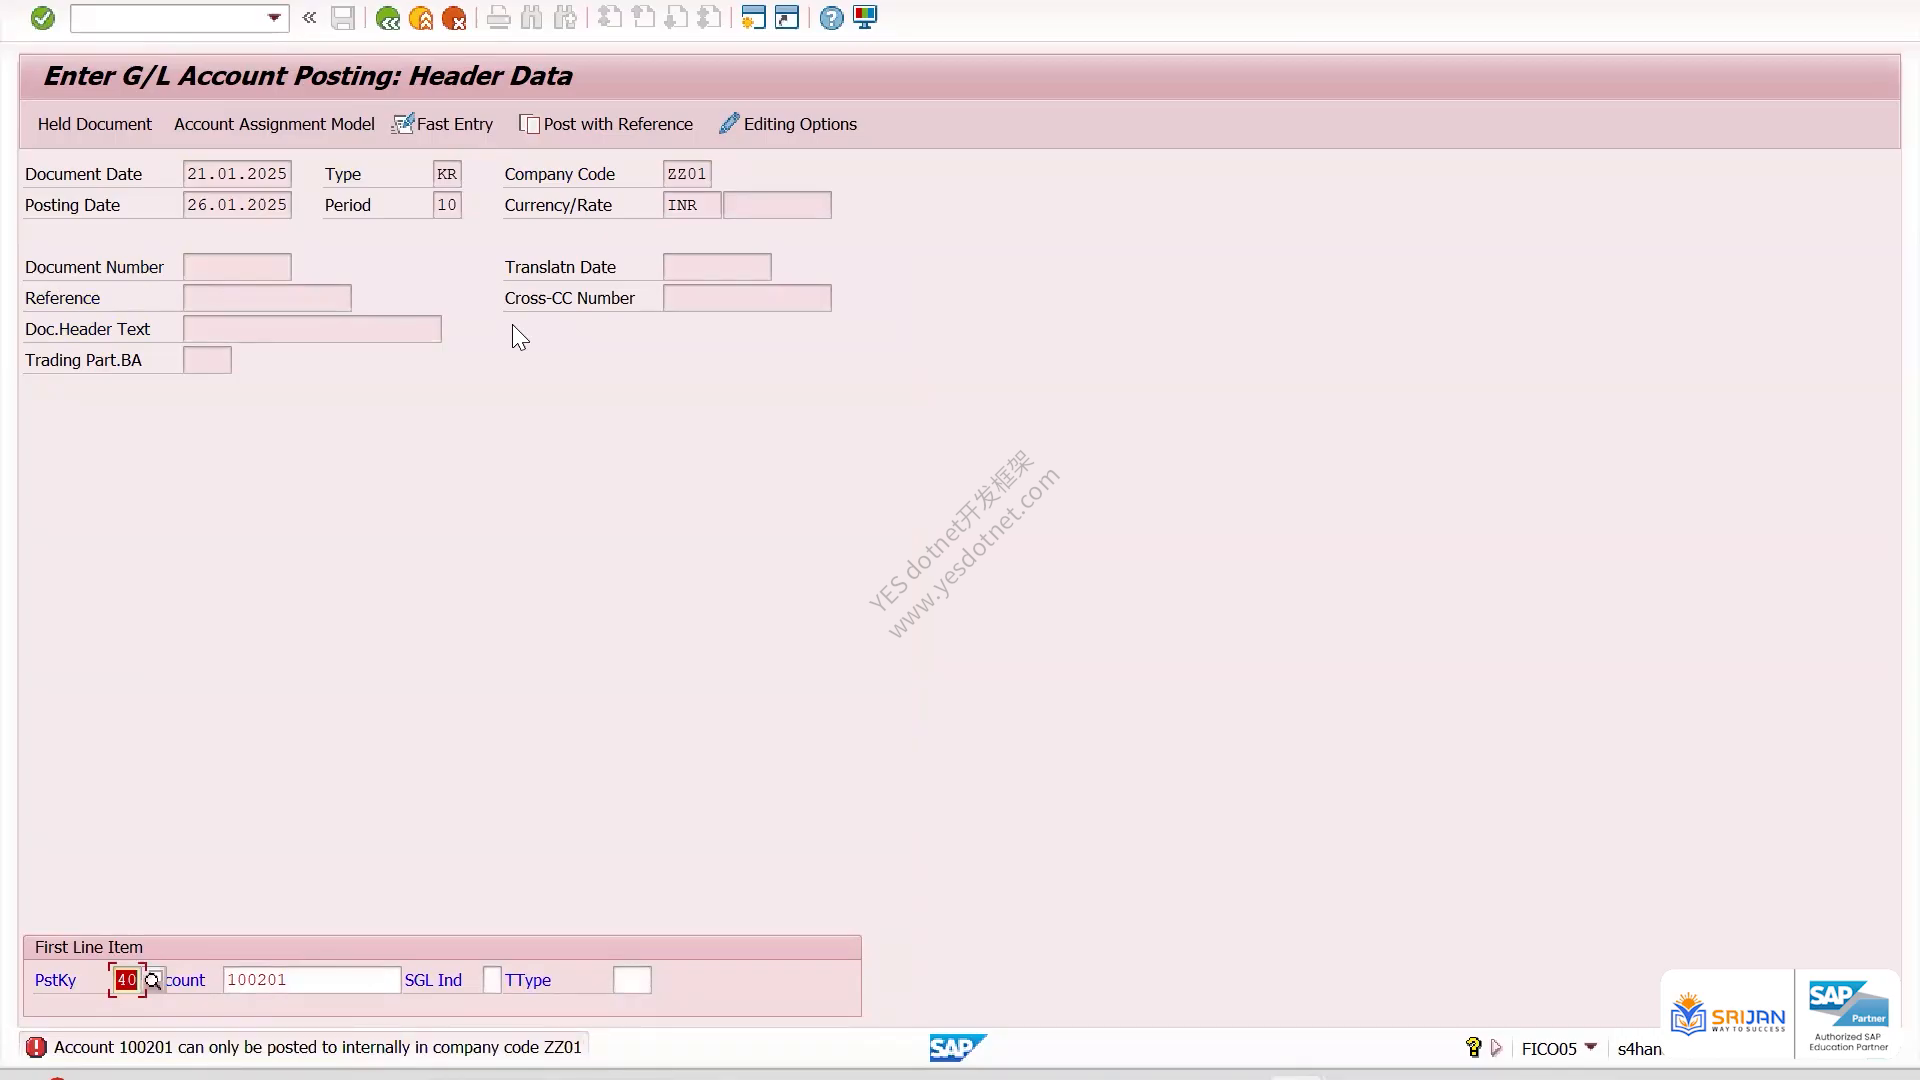This screenshot has height=1080, width=1920.
Task: Open the FICO05 system info dropdown
Action: [1590, 1047]
